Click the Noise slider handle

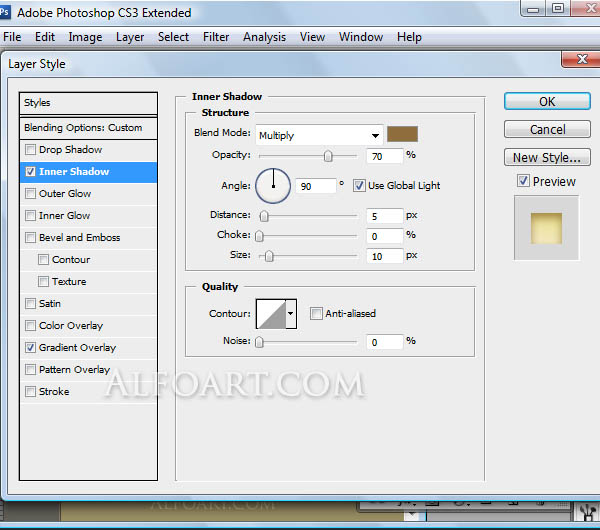(259, 342)
